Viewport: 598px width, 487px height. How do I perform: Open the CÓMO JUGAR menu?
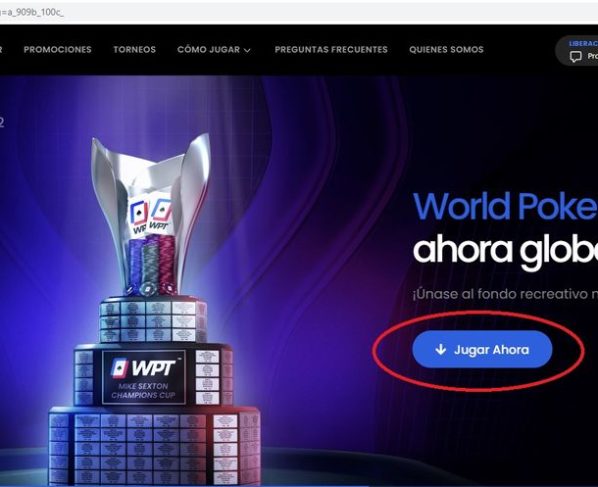(x=214, y=50)
